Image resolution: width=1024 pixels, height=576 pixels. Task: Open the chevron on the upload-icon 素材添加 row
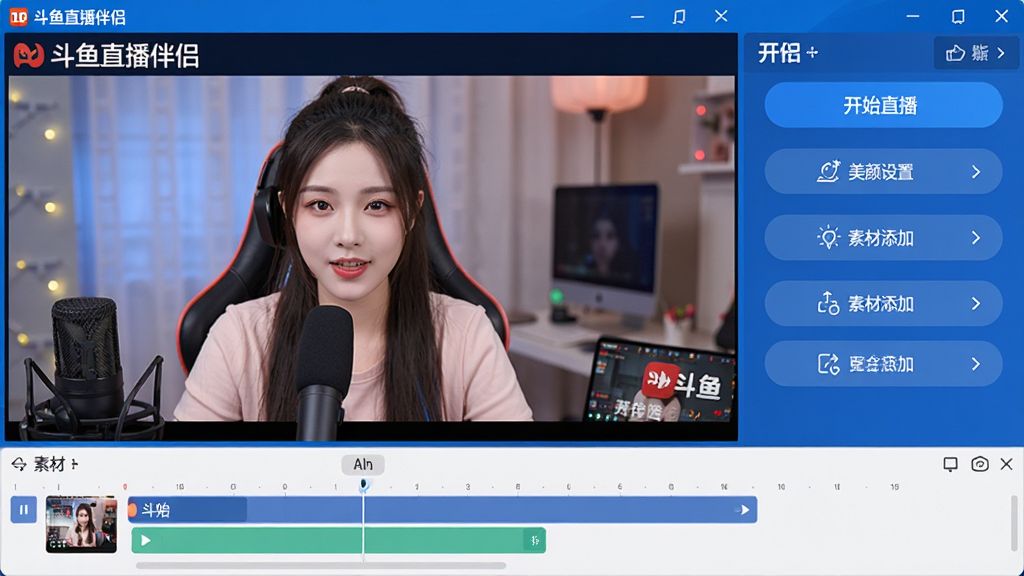tap(976, 304)
